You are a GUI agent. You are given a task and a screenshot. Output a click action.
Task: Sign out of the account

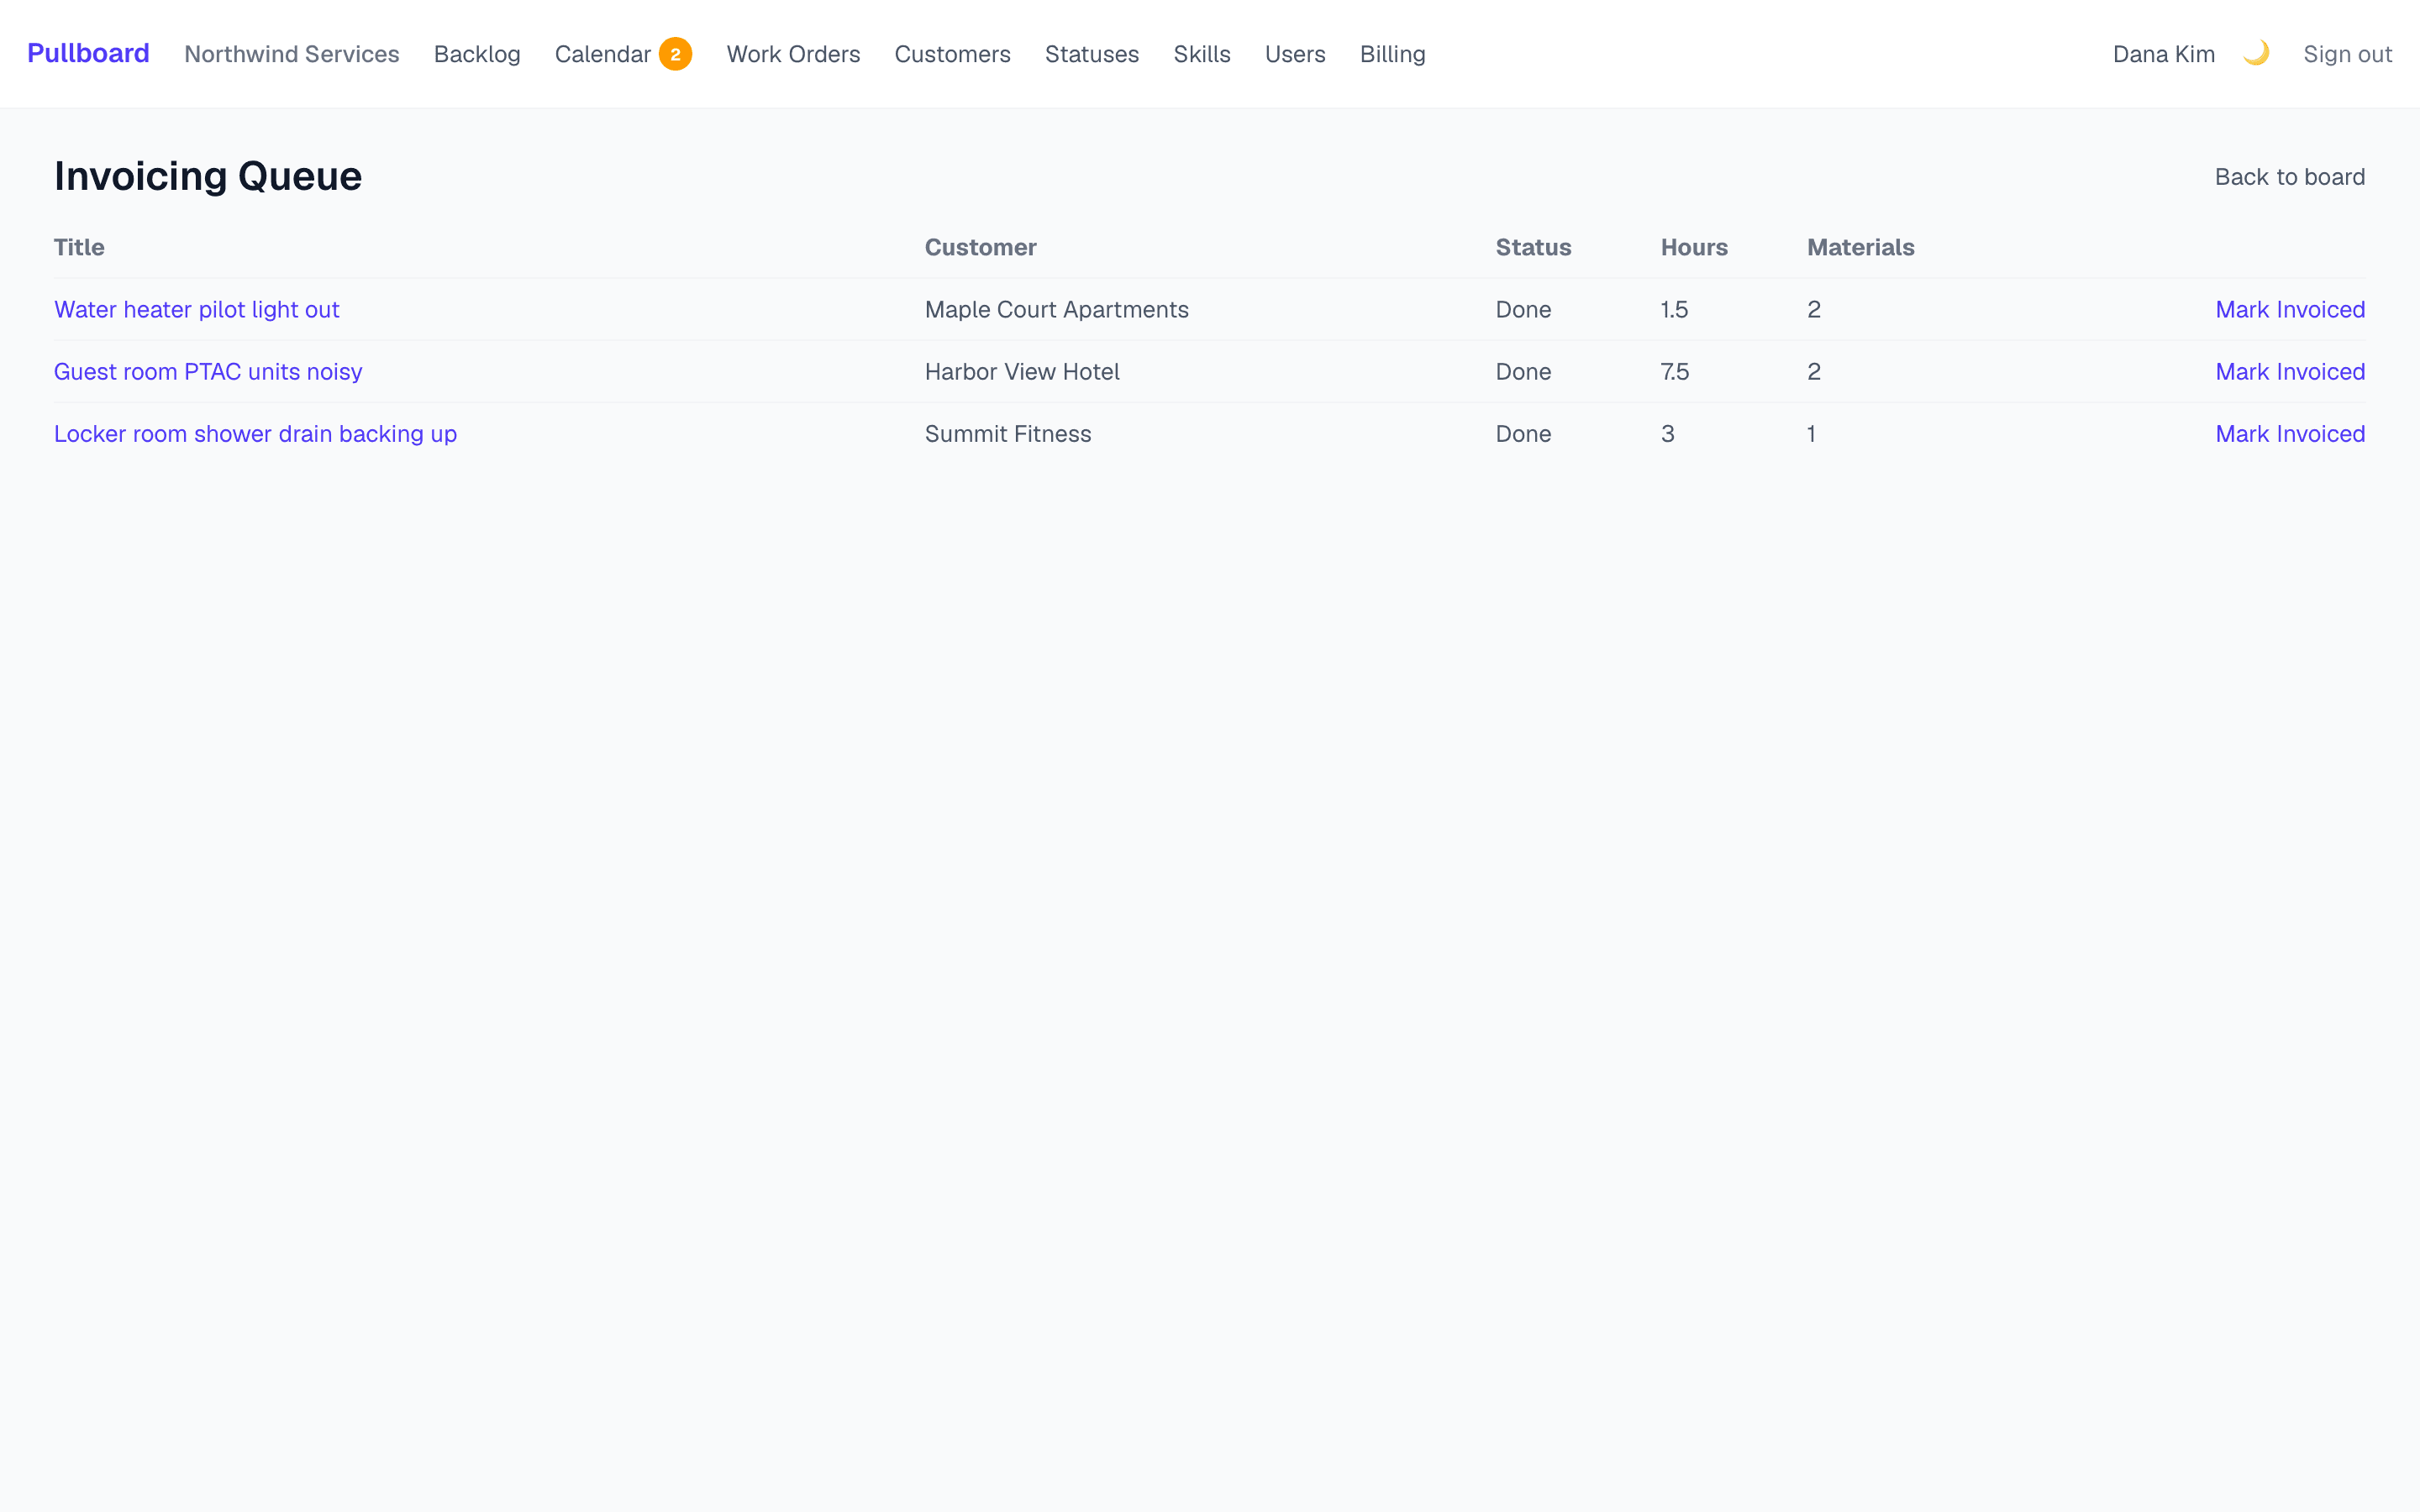click(x=2347, y=54)
